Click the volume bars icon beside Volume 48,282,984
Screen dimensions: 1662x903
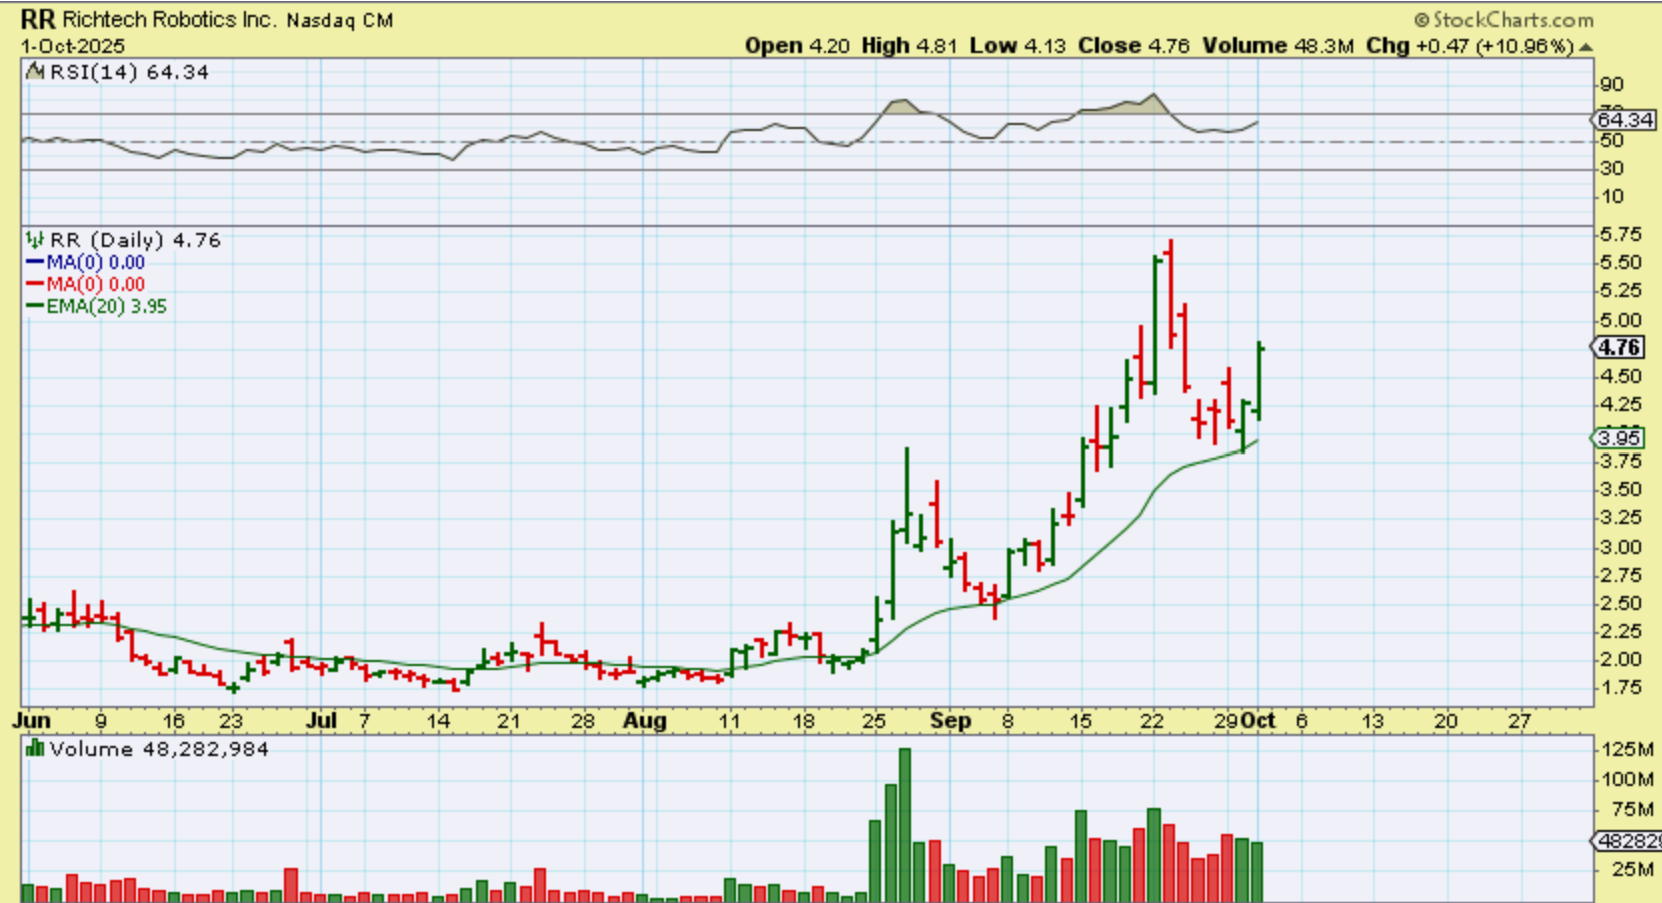(x=35, y=748)
